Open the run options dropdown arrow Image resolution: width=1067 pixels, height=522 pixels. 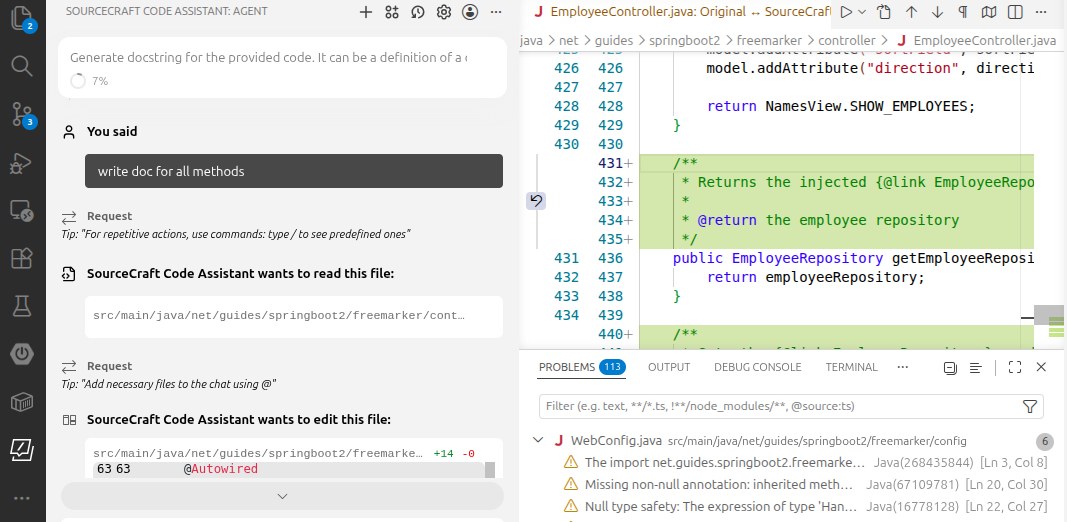pos(862,12)
